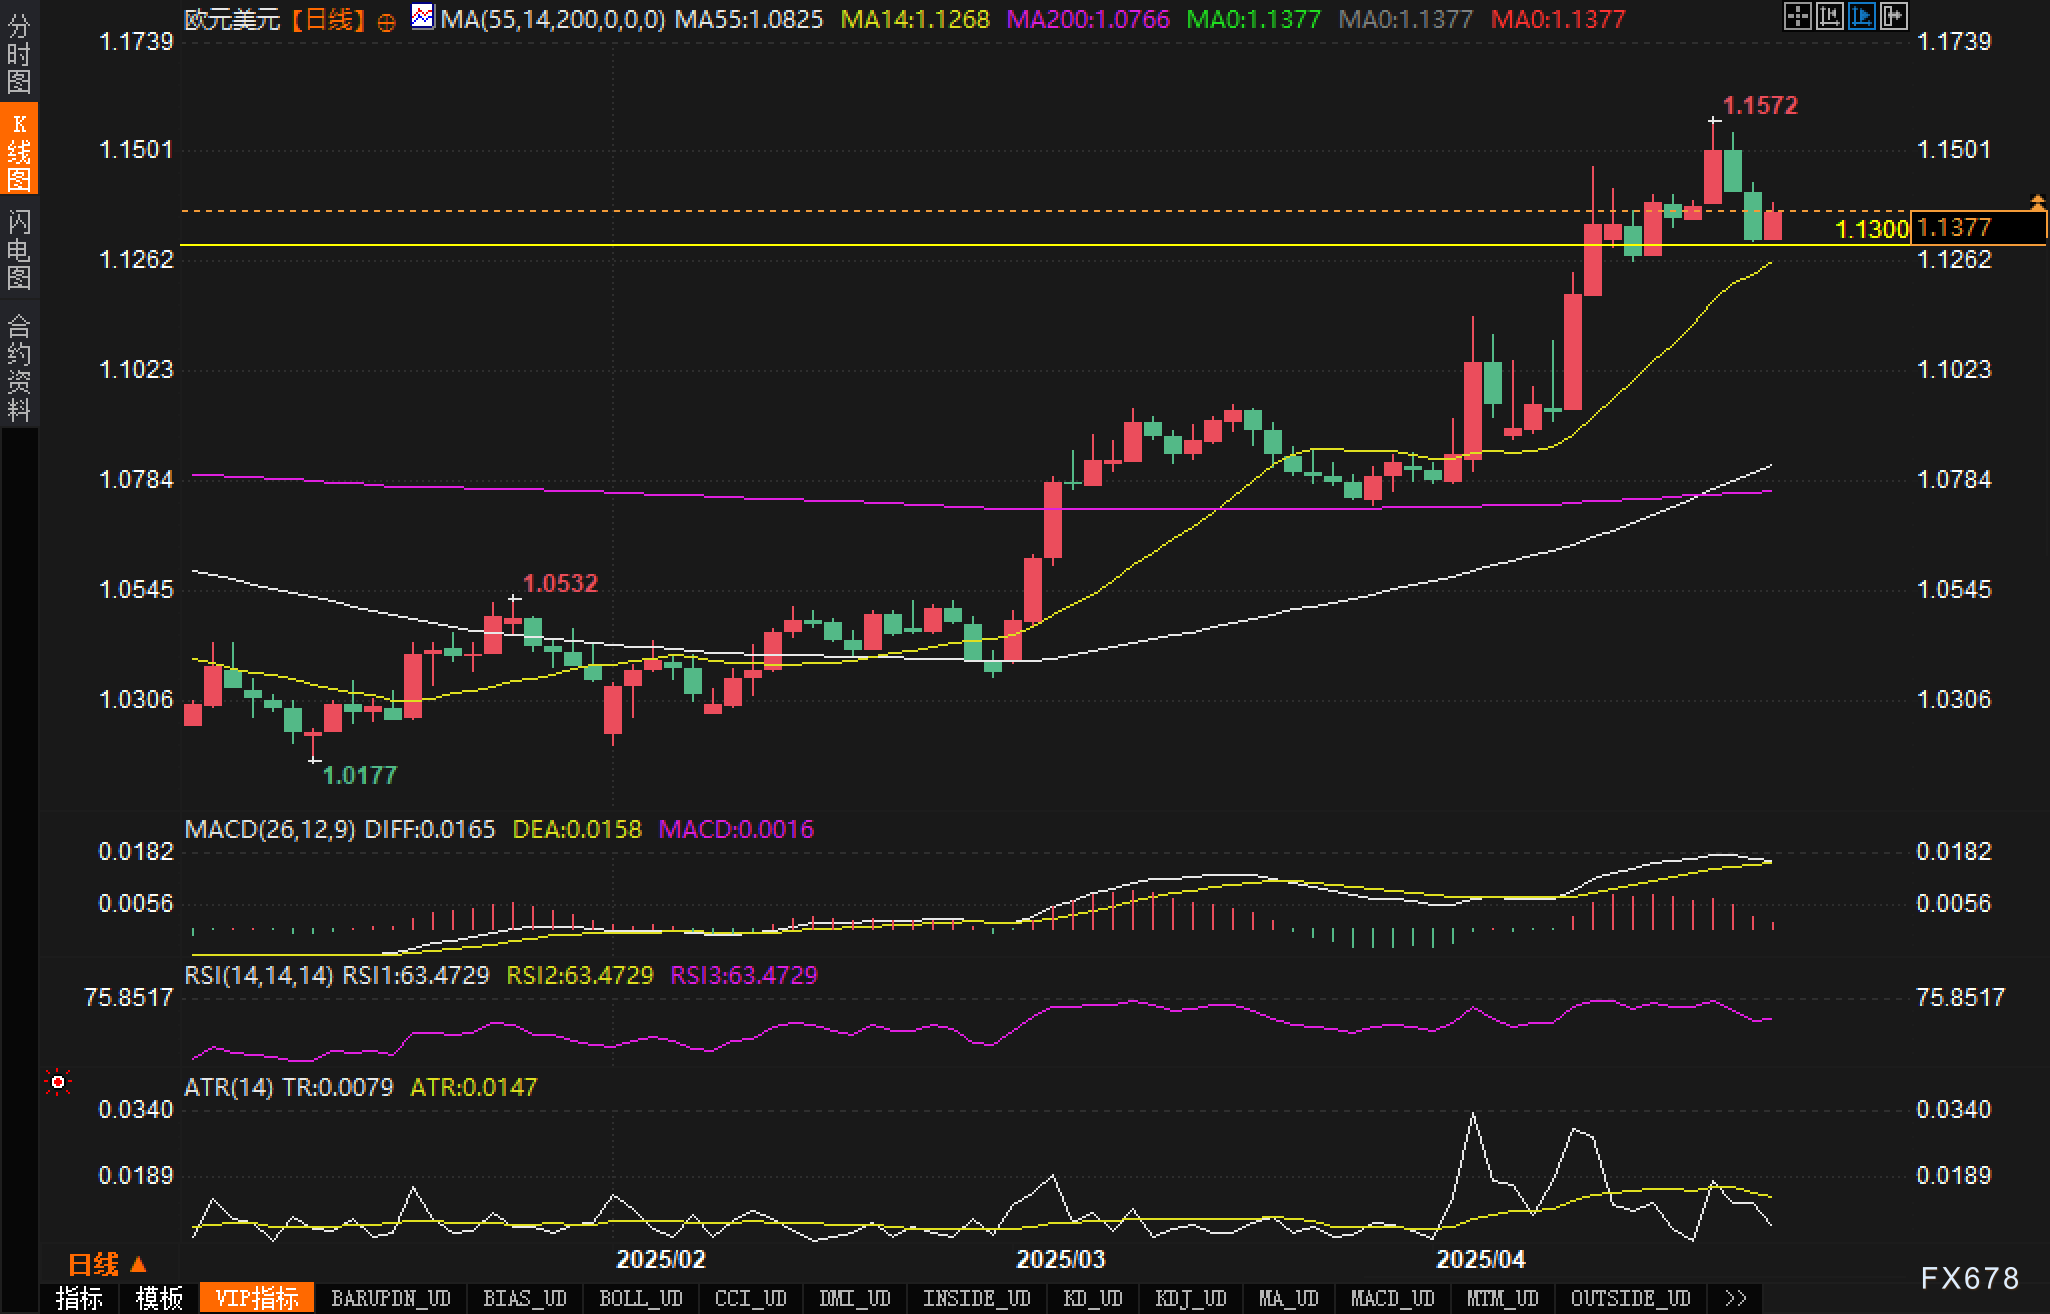The image size is (2050, 1314).
Task: Select the K线图 sidebar mode
Action: coord(19,151)
